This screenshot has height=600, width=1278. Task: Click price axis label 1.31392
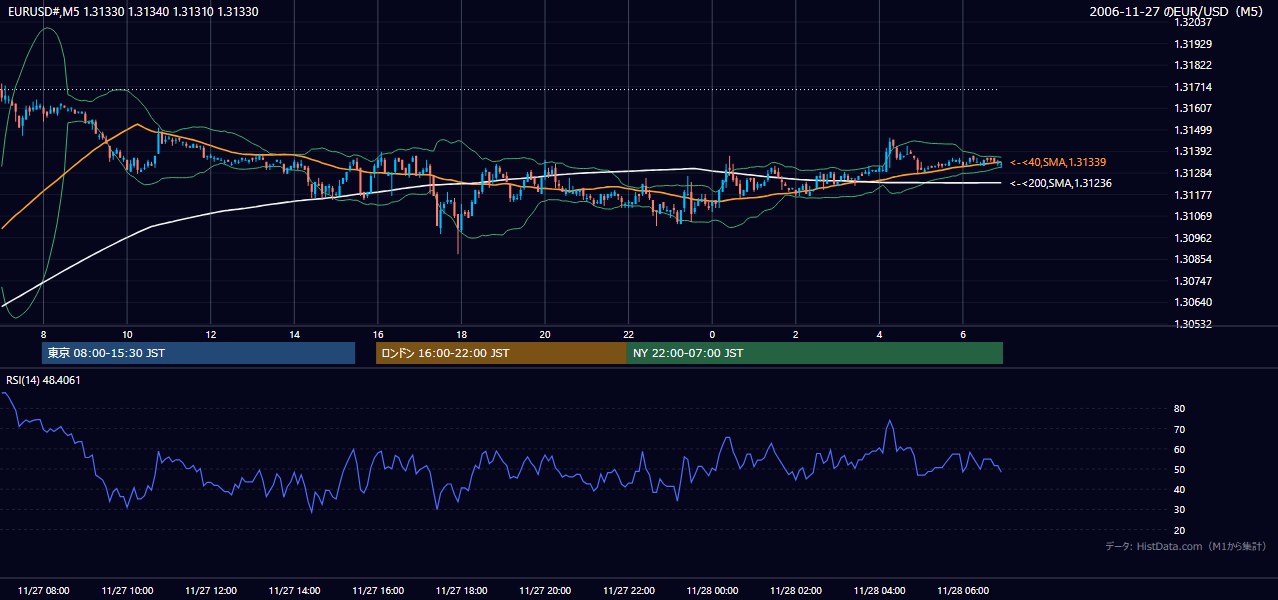(x=1193, y=151)
